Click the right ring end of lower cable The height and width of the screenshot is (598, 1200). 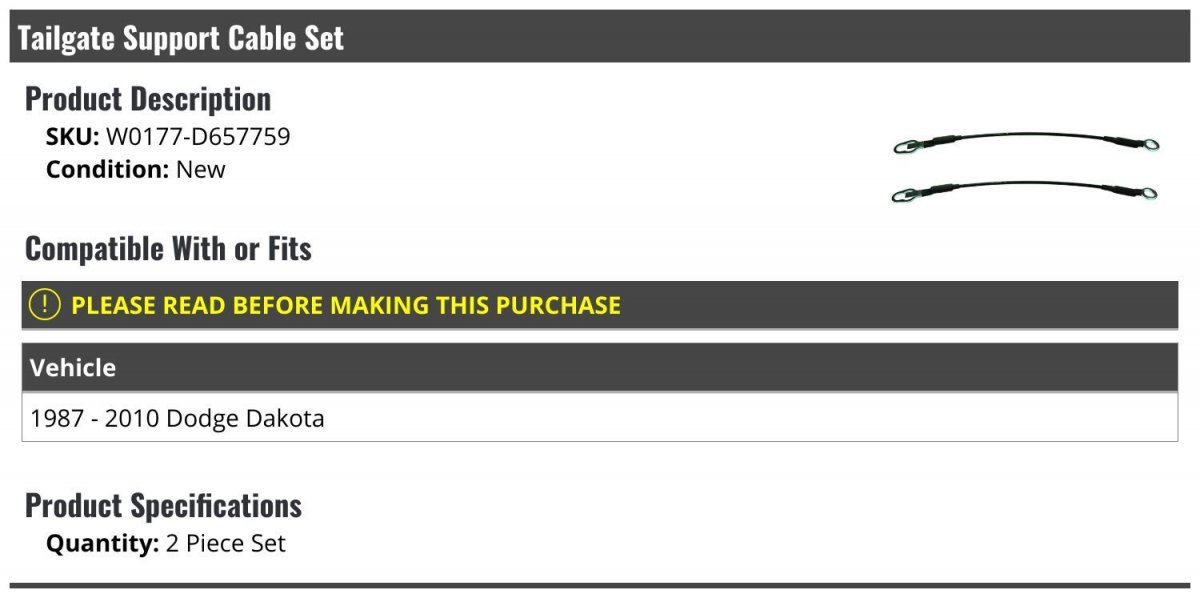[1150, 193]
